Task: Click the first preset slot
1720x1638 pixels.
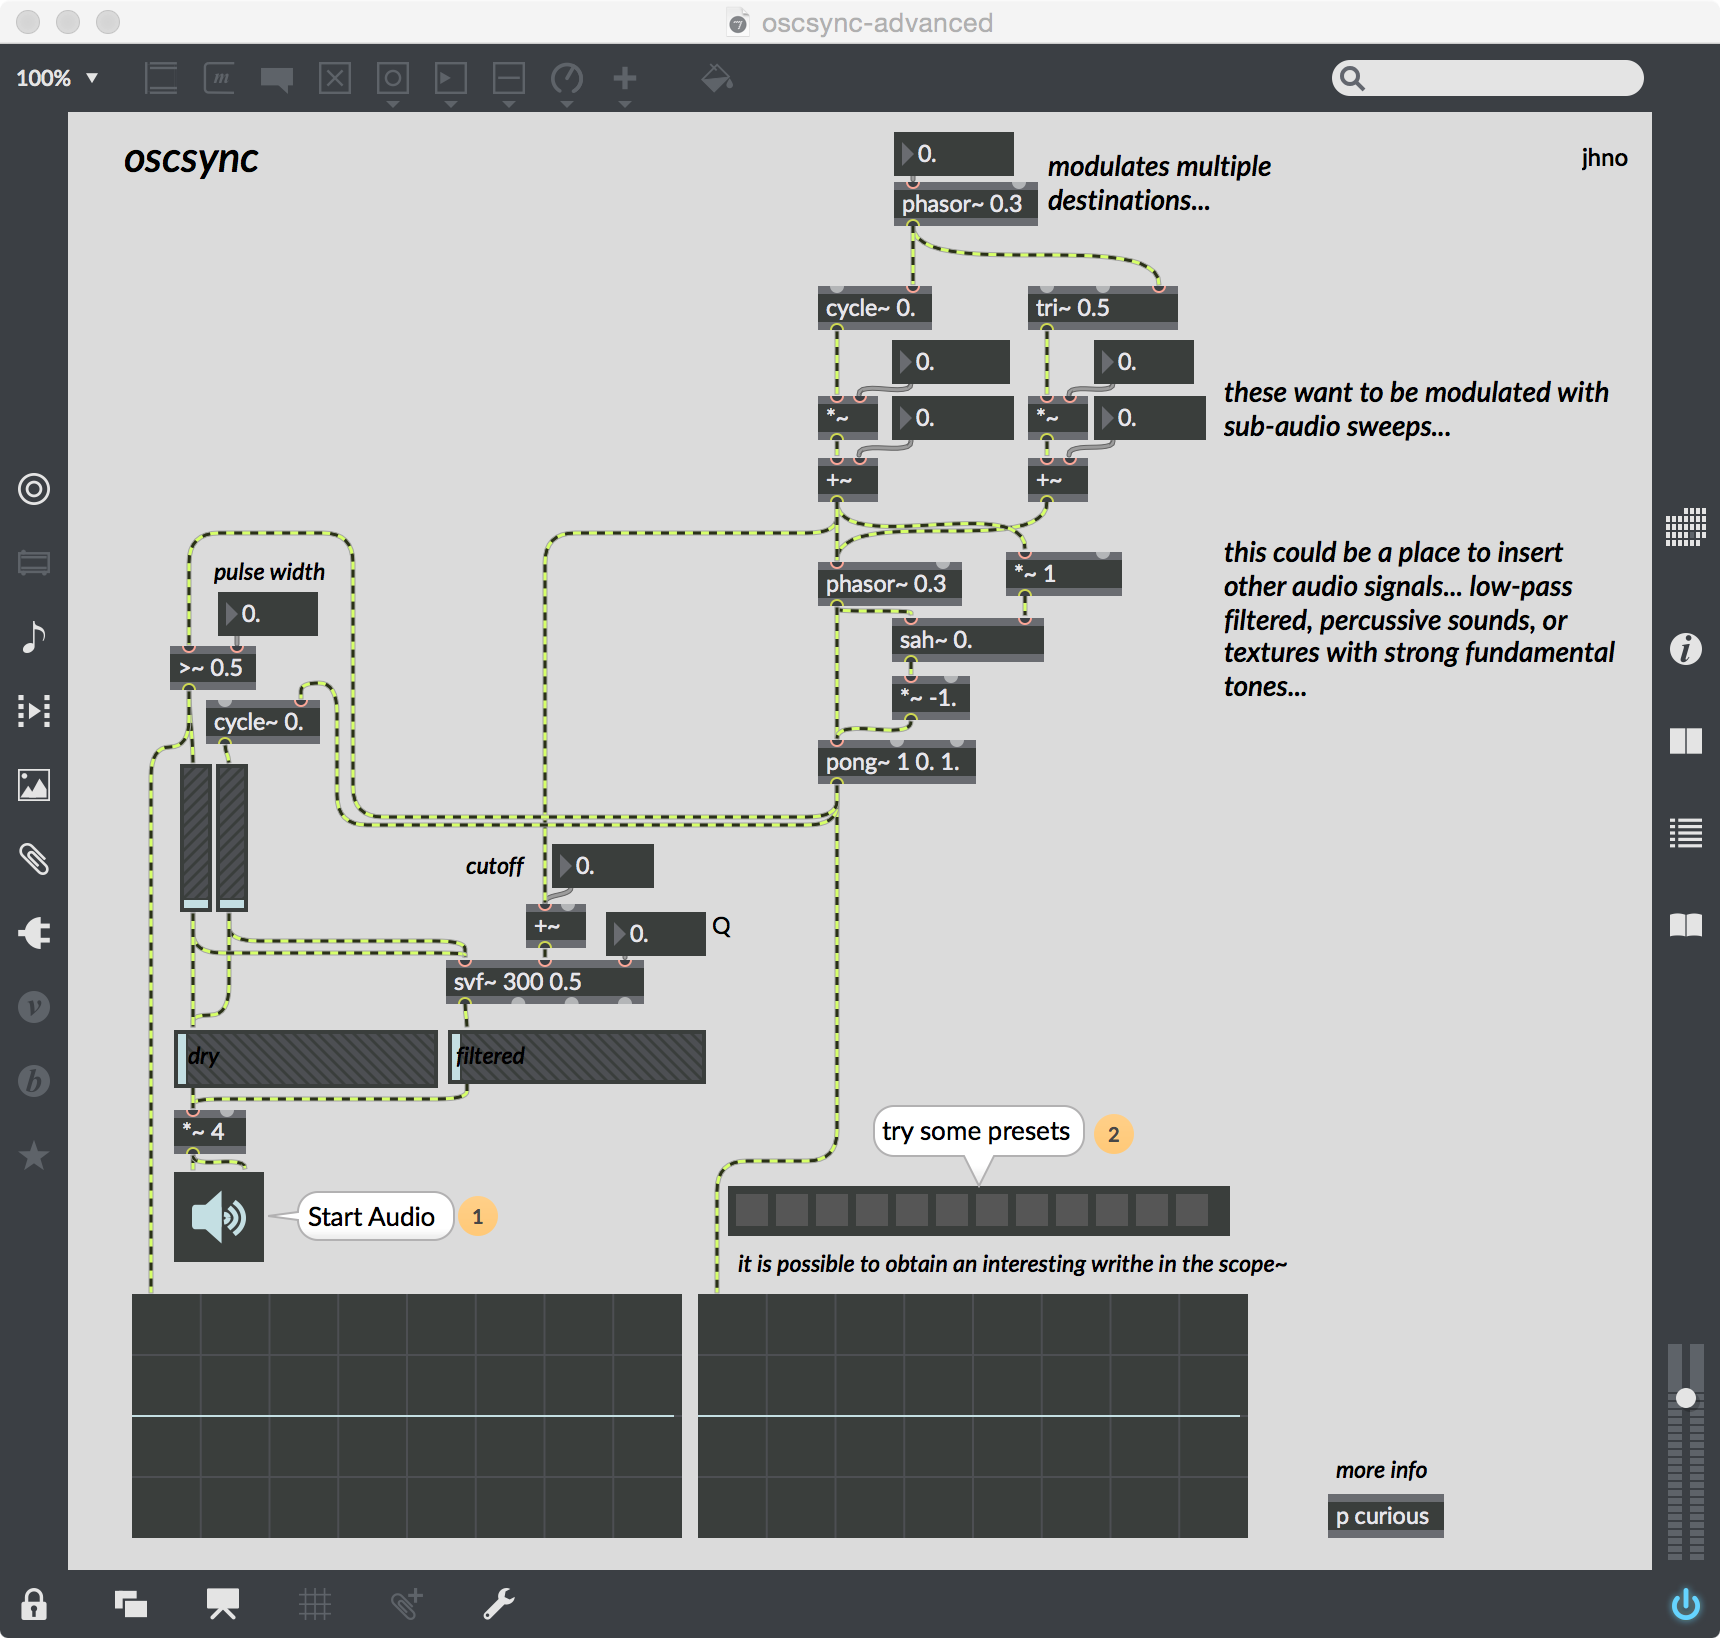Action: click(752, 1211)
